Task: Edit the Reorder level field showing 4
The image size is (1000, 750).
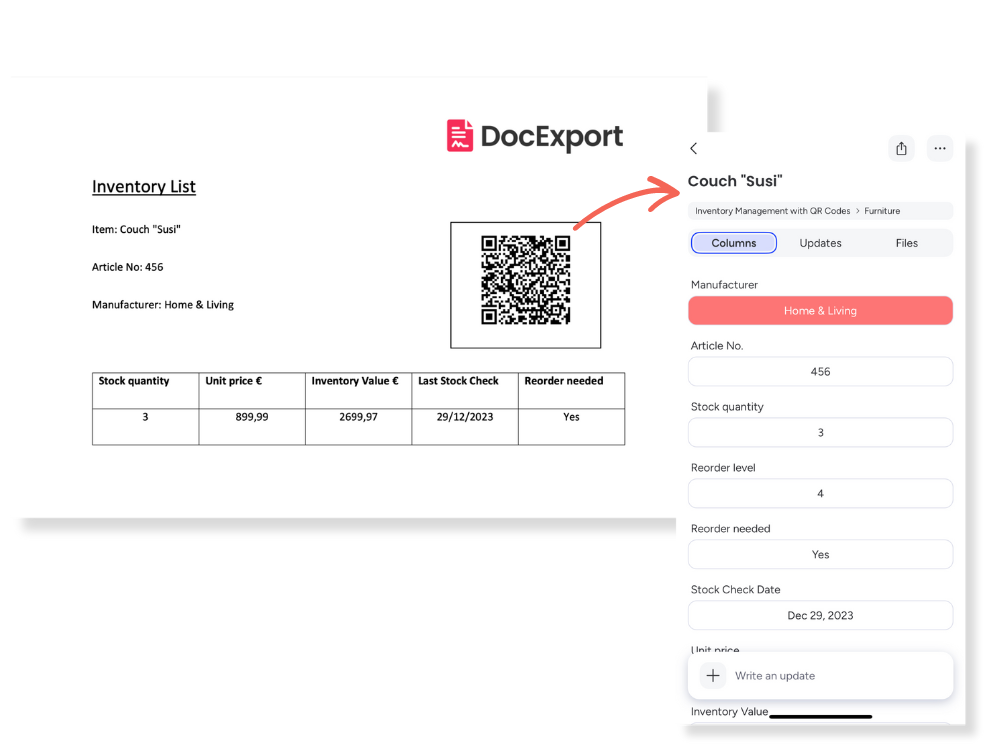Action: pos(820,494)
